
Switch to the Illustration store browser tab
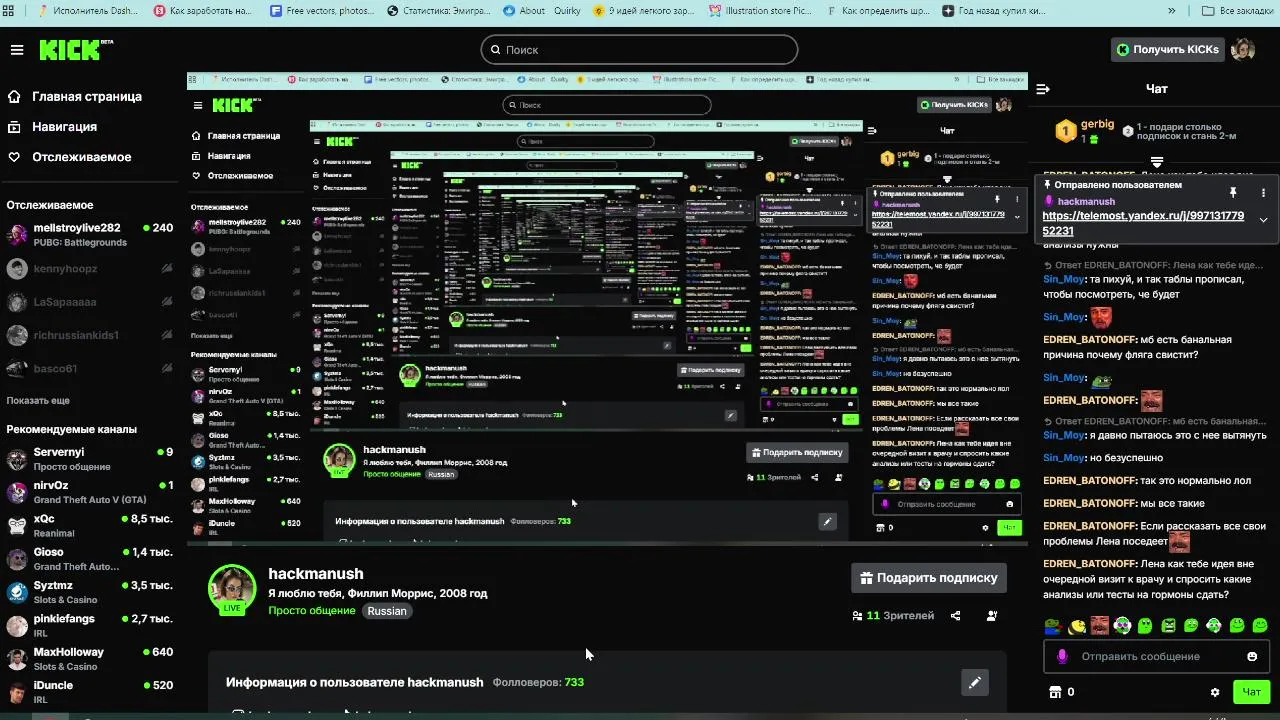click(x=760, y=11)
